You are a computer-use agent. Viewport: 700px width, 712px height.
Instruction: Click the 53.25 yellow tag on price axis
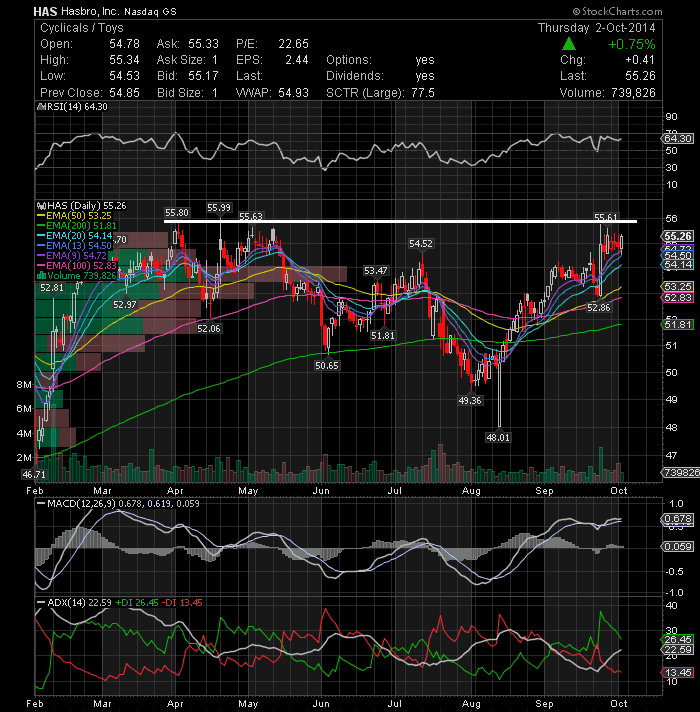[x=678, y=287]
